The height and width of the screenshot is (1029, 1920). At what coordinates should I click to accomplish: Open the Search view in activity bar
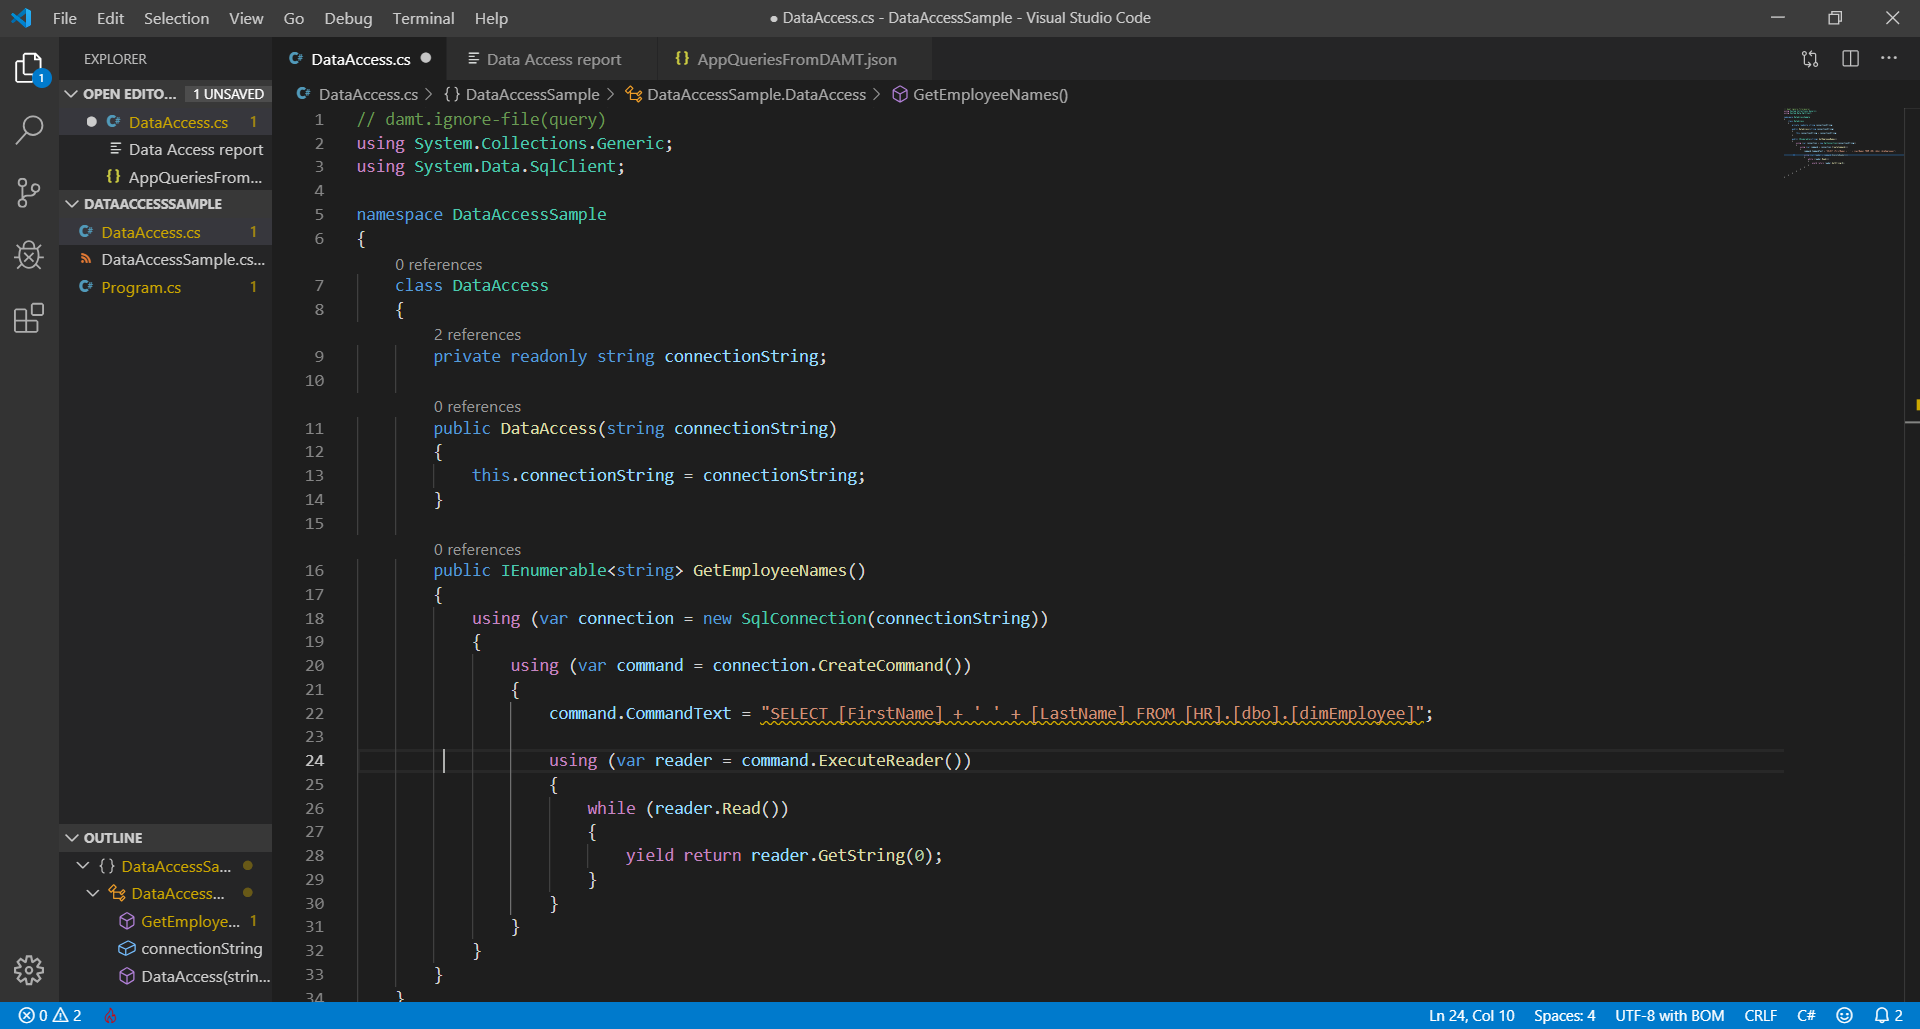pyautogui.click(x=29, y=129)
